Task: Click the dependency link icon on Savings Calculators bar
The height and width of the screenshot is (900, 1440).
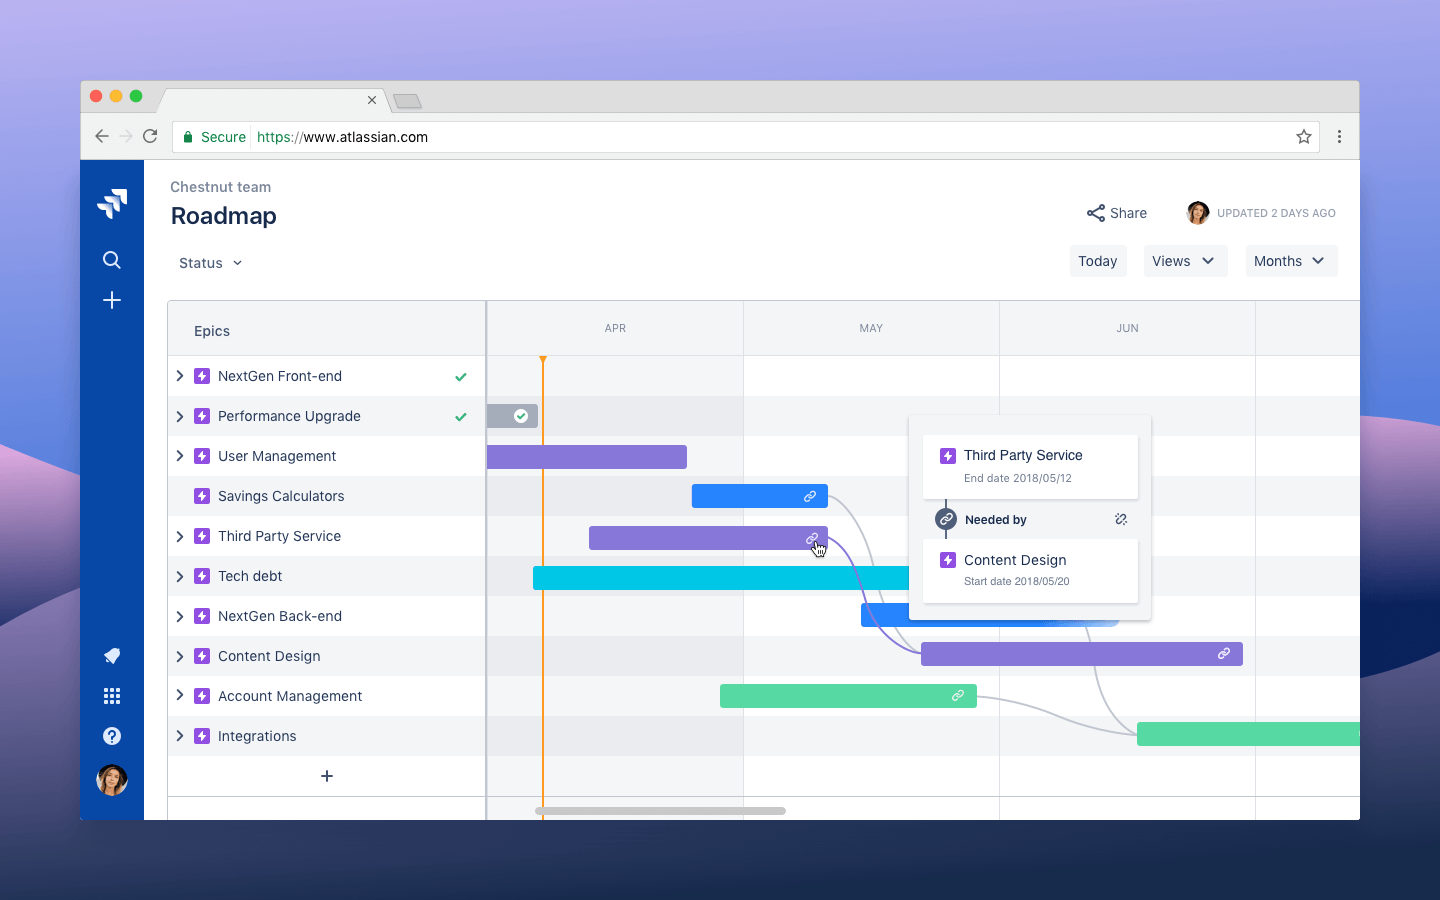Action: (810, 496)
